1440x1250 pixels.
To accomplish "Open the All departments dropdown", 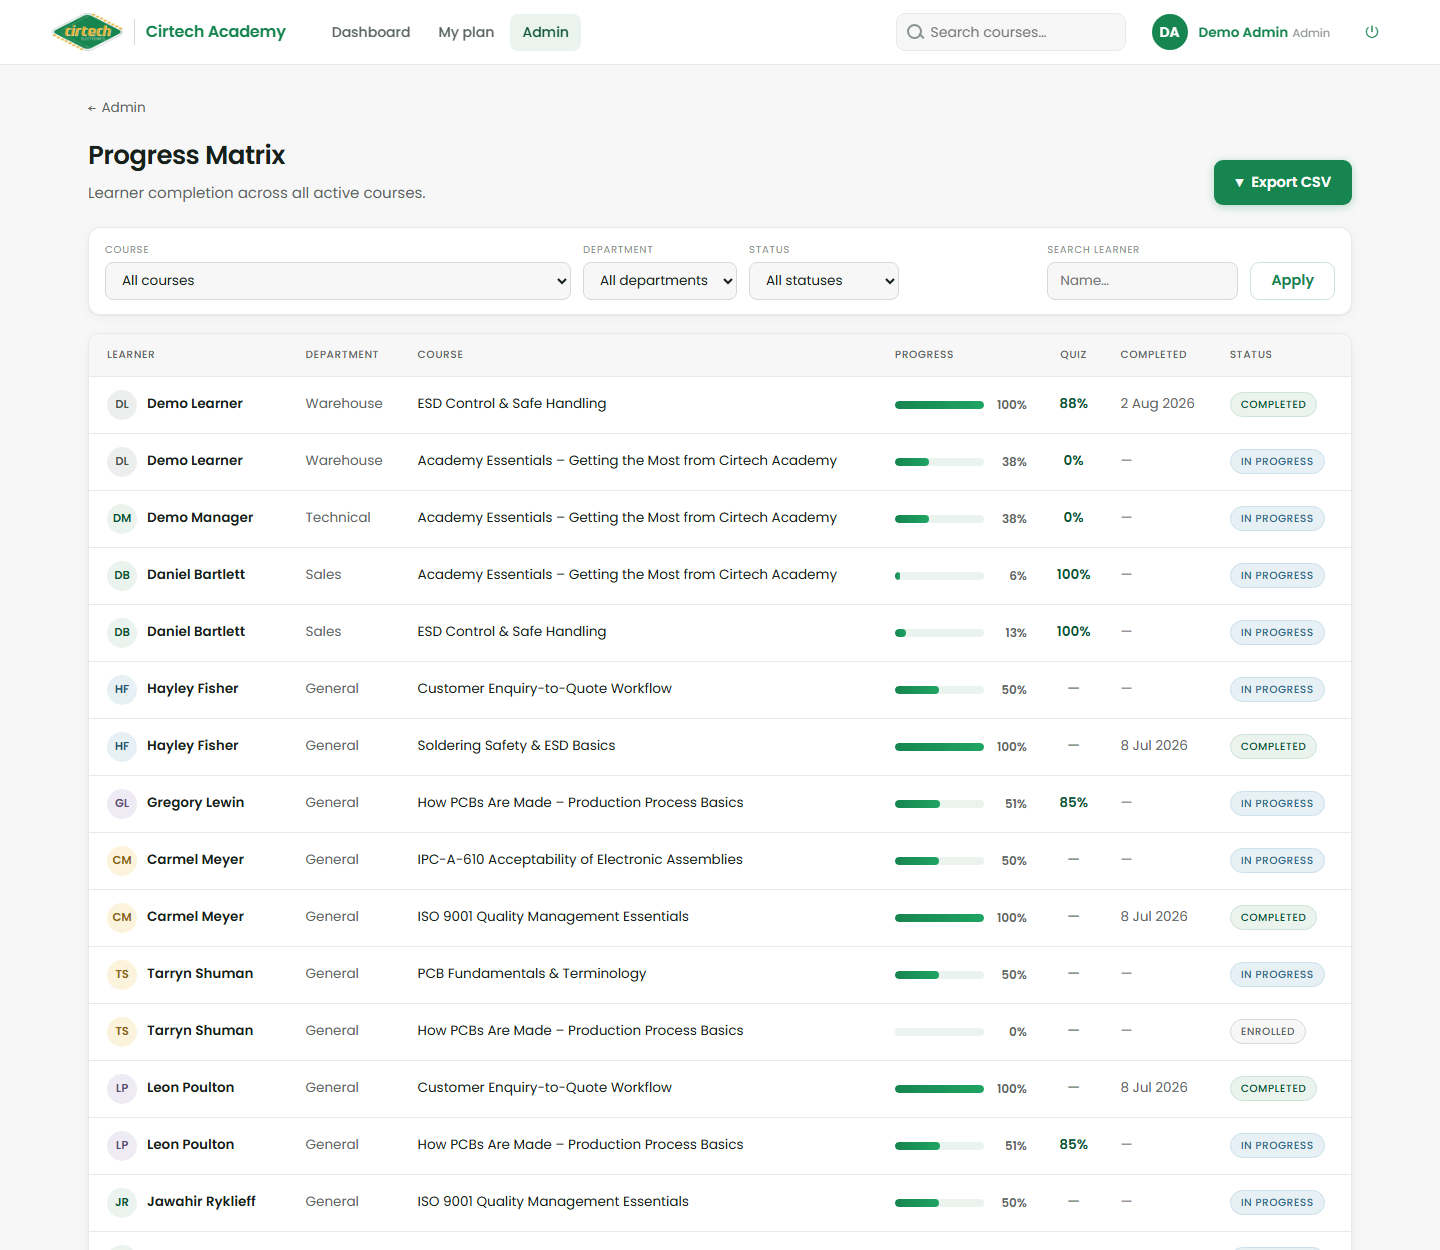I will click(660, 281).
